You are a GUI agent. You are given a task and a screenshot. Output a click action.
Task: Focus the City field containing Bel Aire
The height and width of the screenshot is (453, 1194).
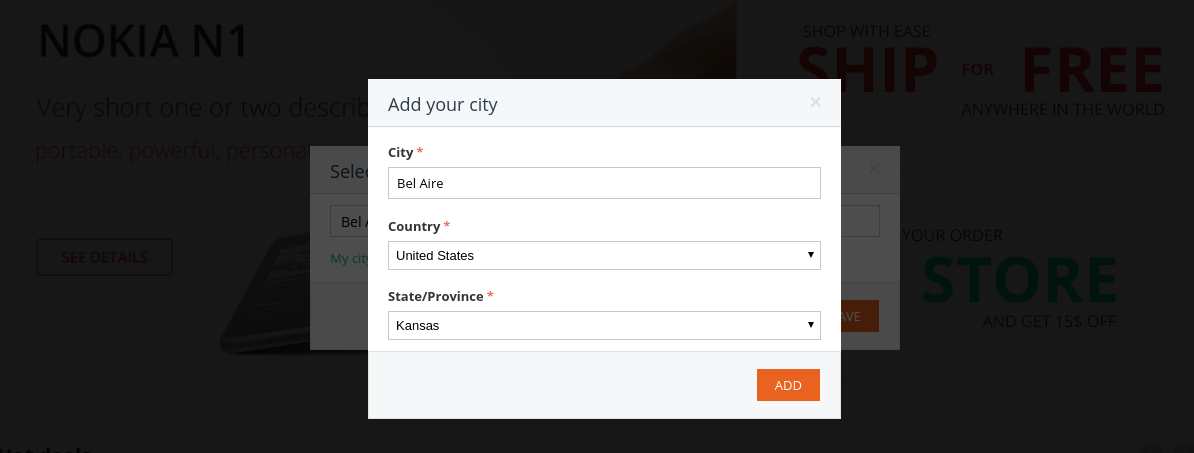pos(603,183)
